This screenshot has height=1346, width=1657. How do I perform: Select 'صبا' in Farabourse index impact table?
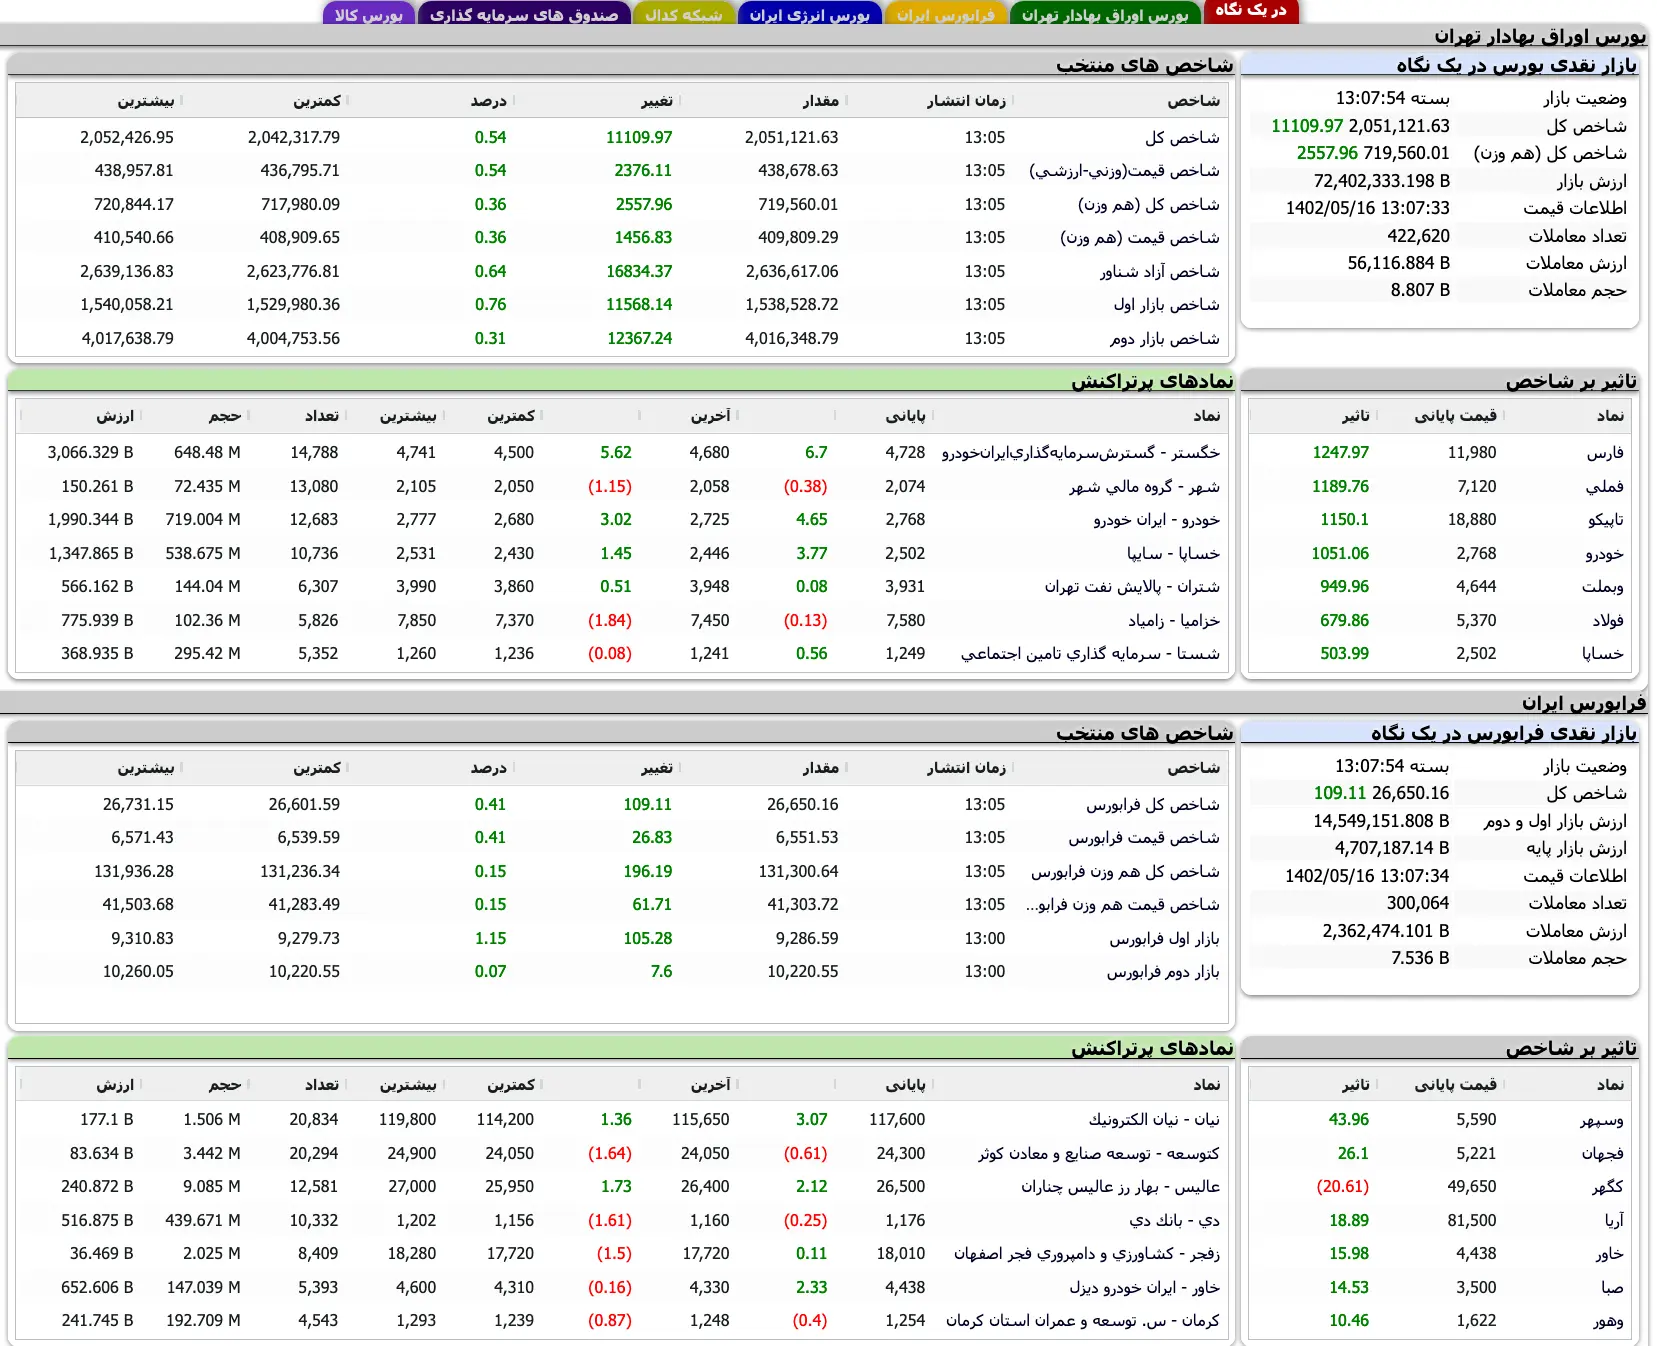1612,1288
